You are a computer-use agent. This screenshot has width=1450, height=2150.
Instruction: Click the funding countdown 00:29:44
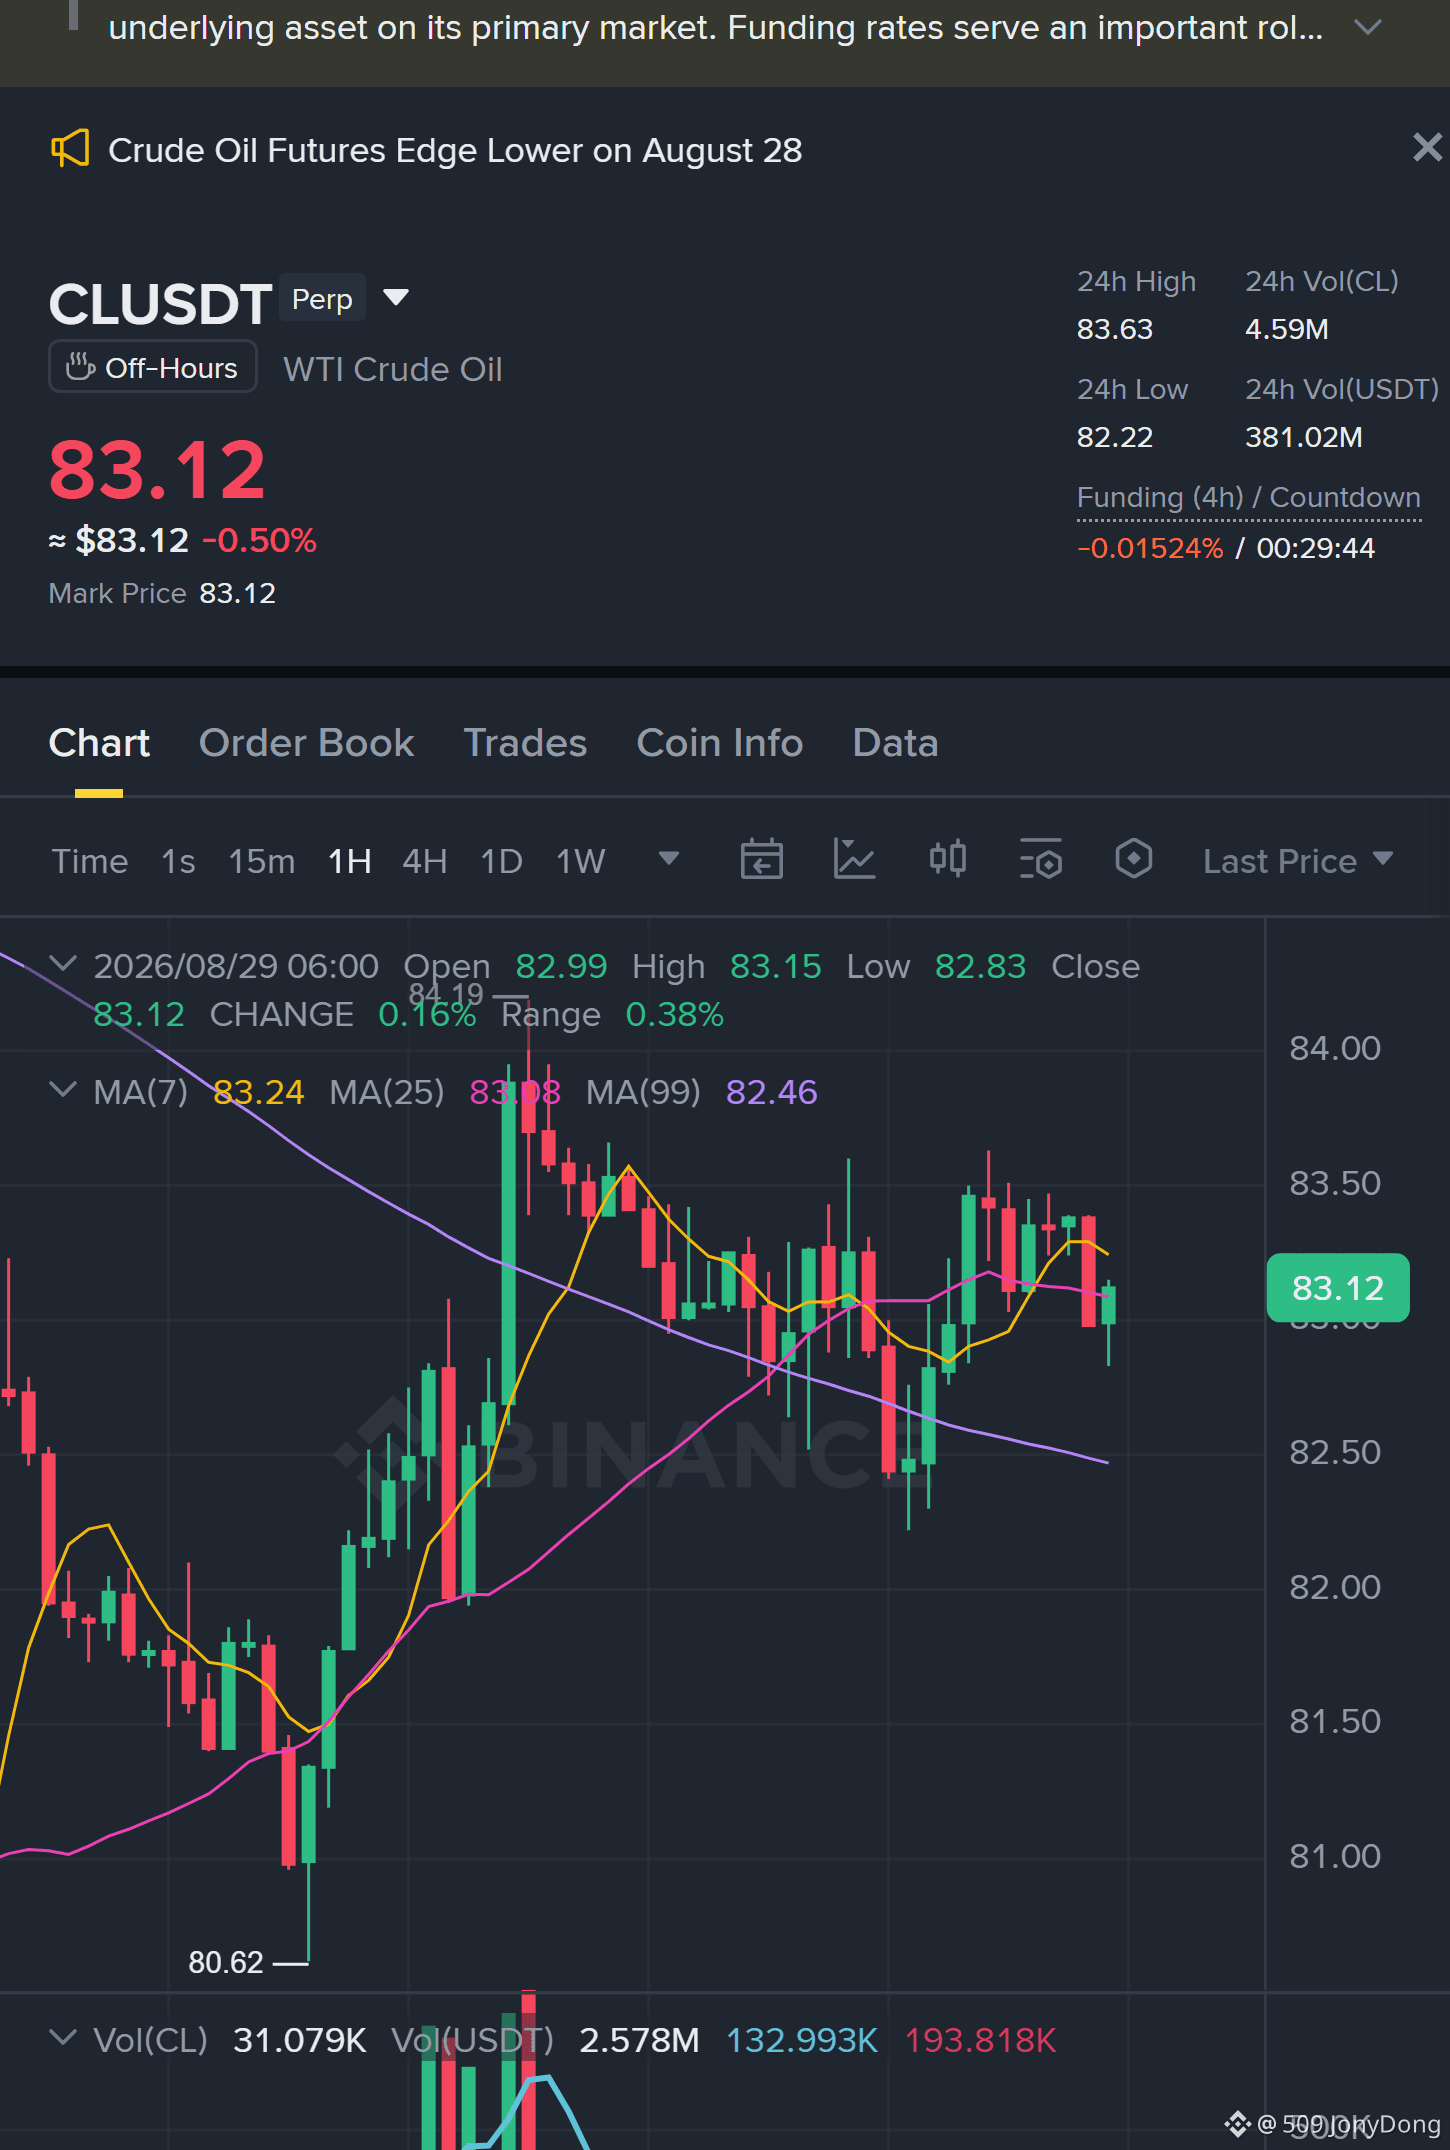[x=1316, y=548]
